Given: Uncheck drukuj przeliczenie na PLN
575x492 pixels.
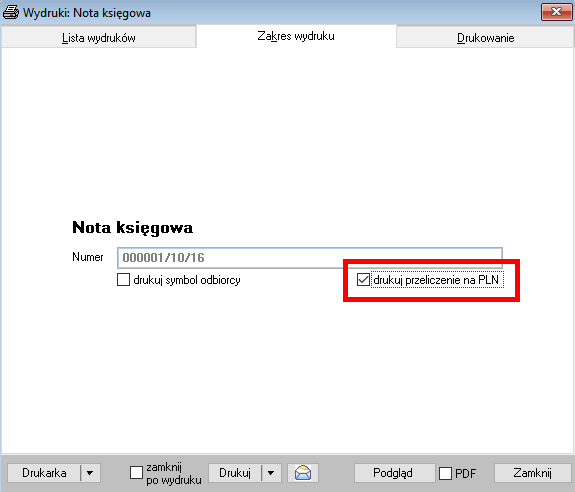Looking at the screenshot, I should click(363, 280).
